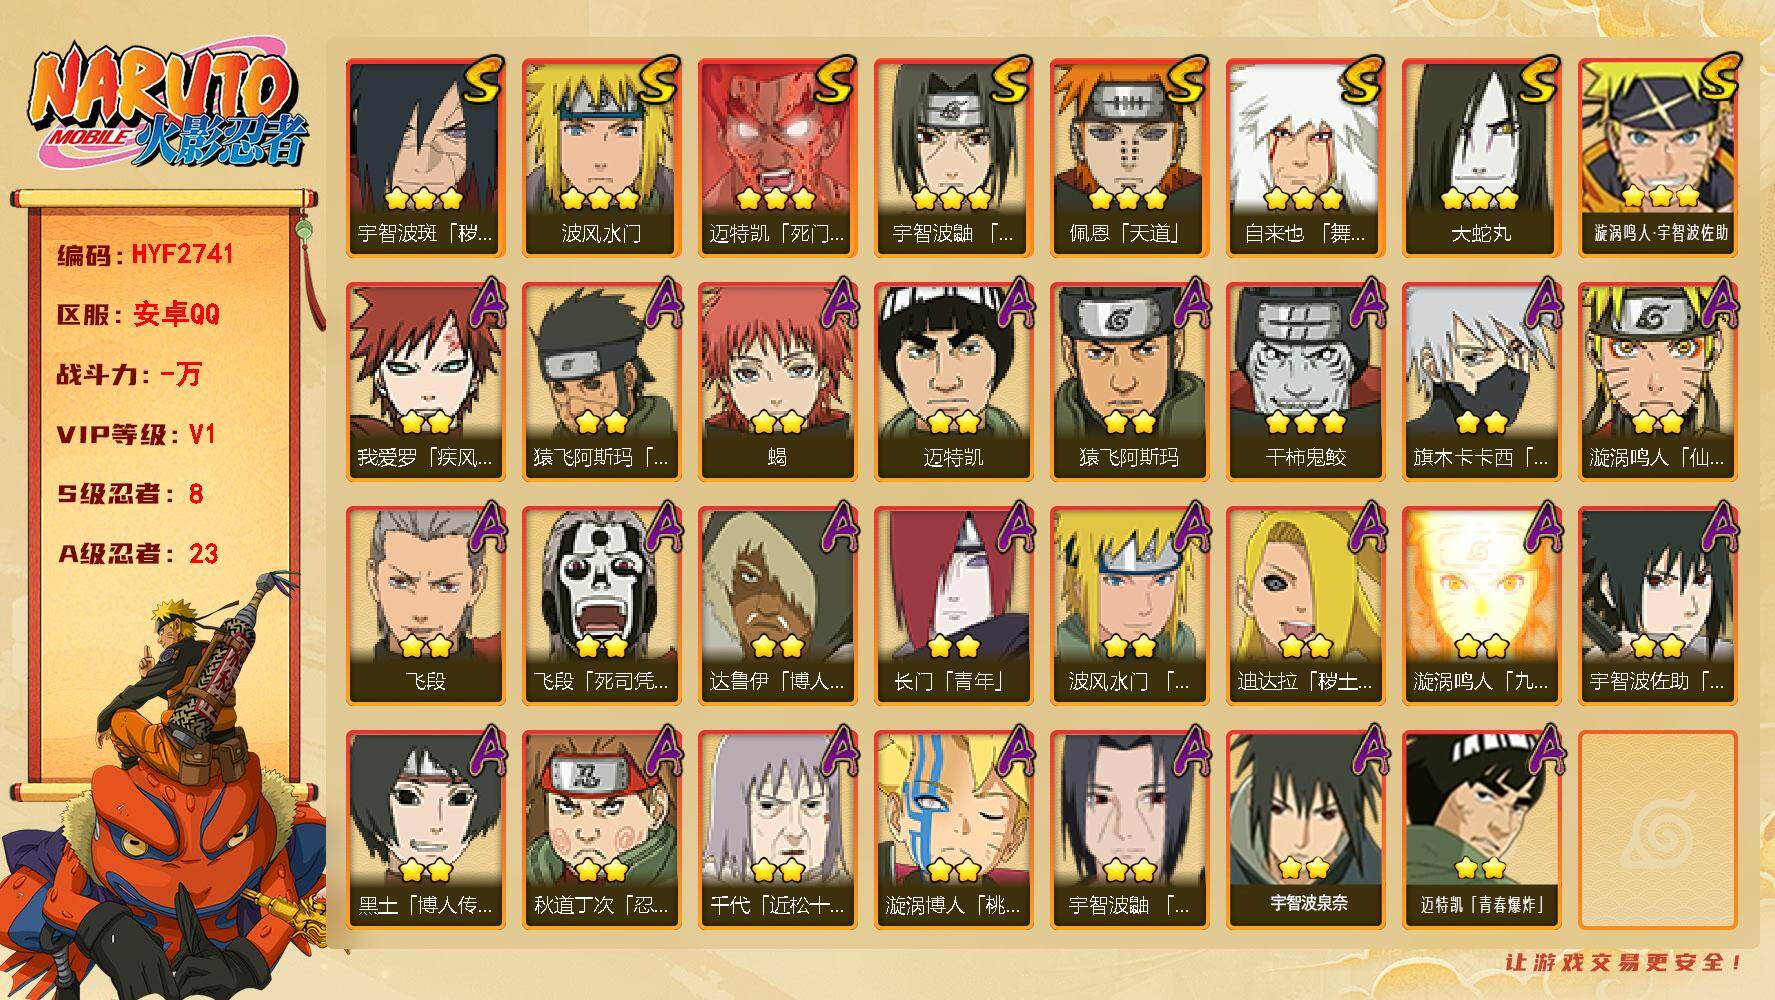Choose the 干柿鬼鲛 ninja card

click(1305, 382)
